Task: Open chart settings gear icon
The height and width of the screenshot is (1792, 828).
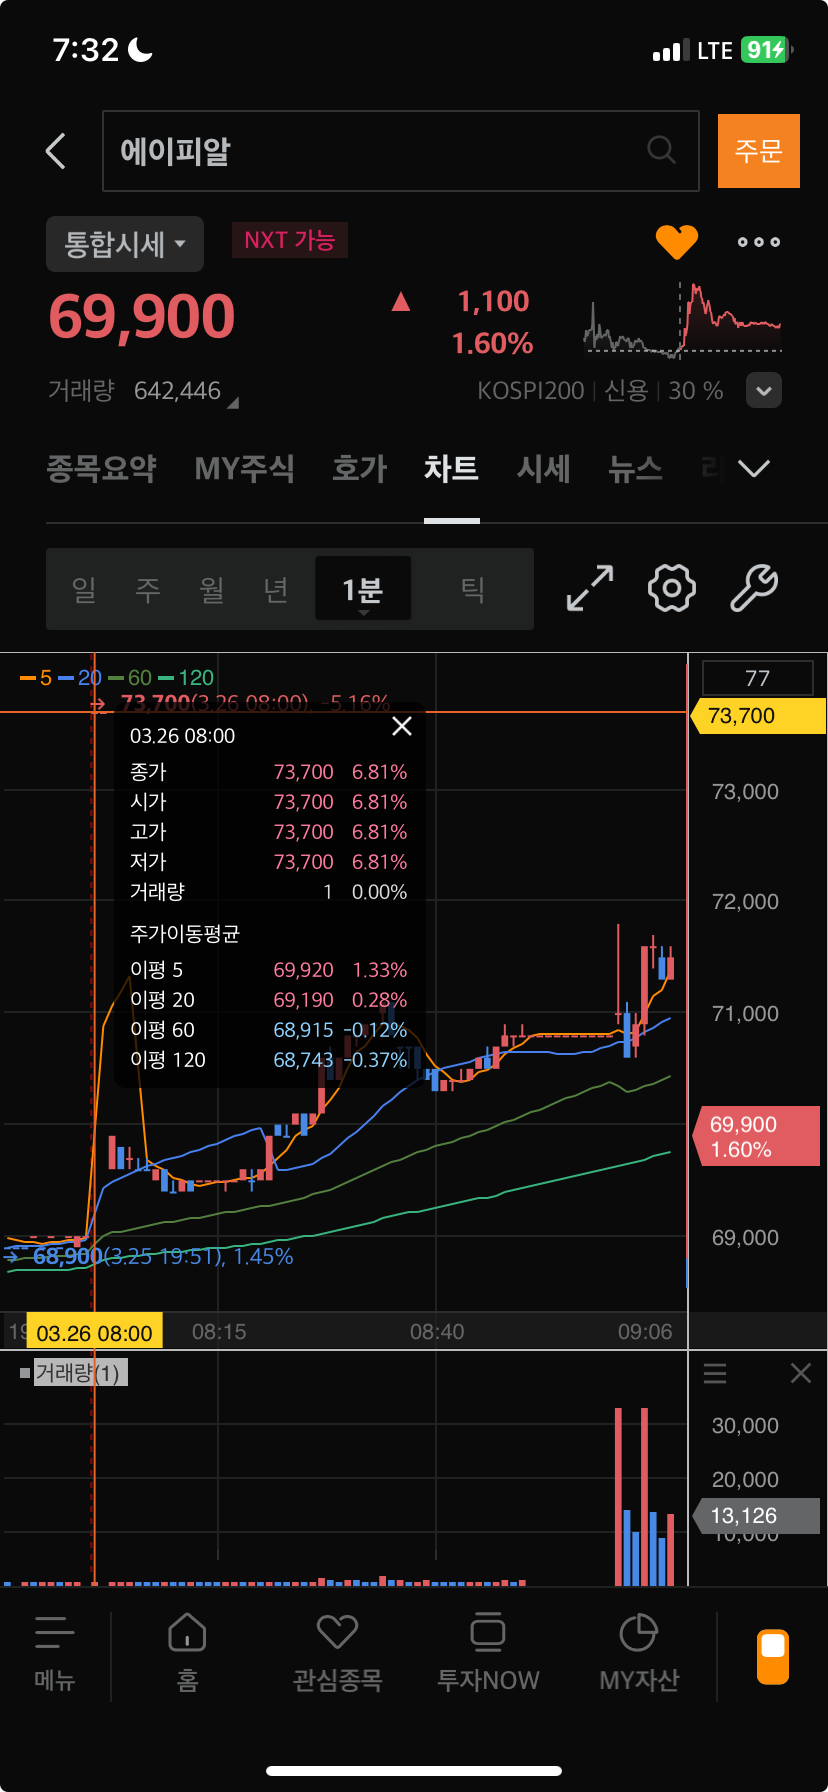Action: (x=672, y=588)
